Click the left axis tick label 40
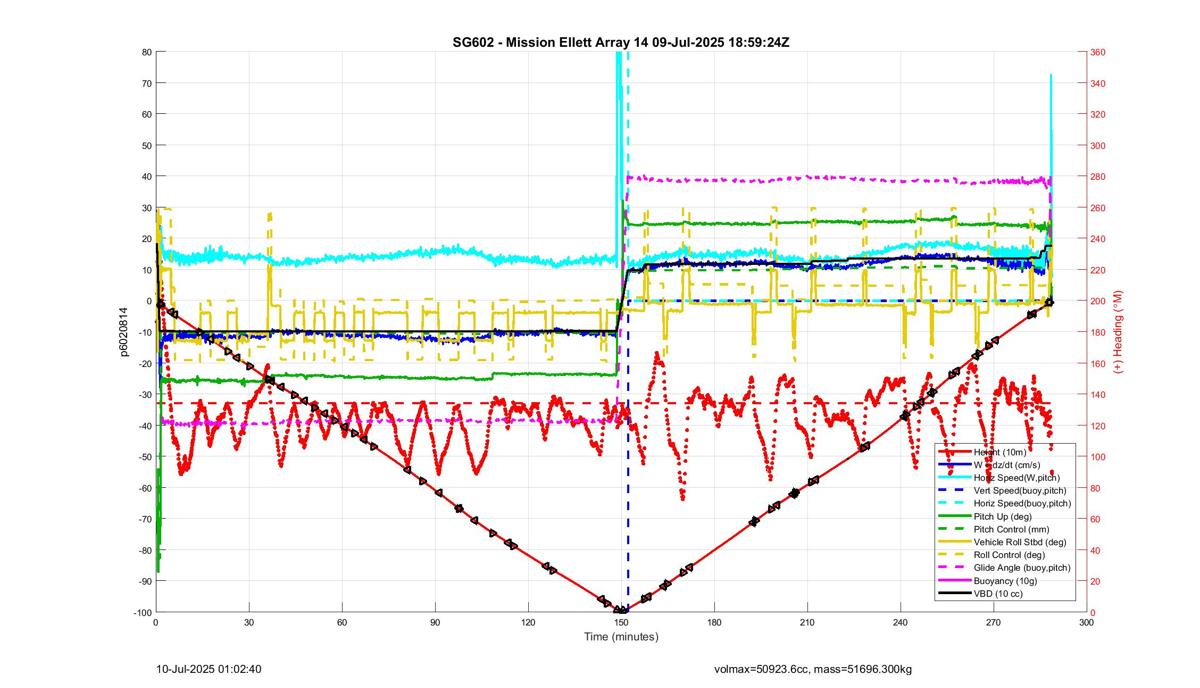 click(x=146, y=177)
